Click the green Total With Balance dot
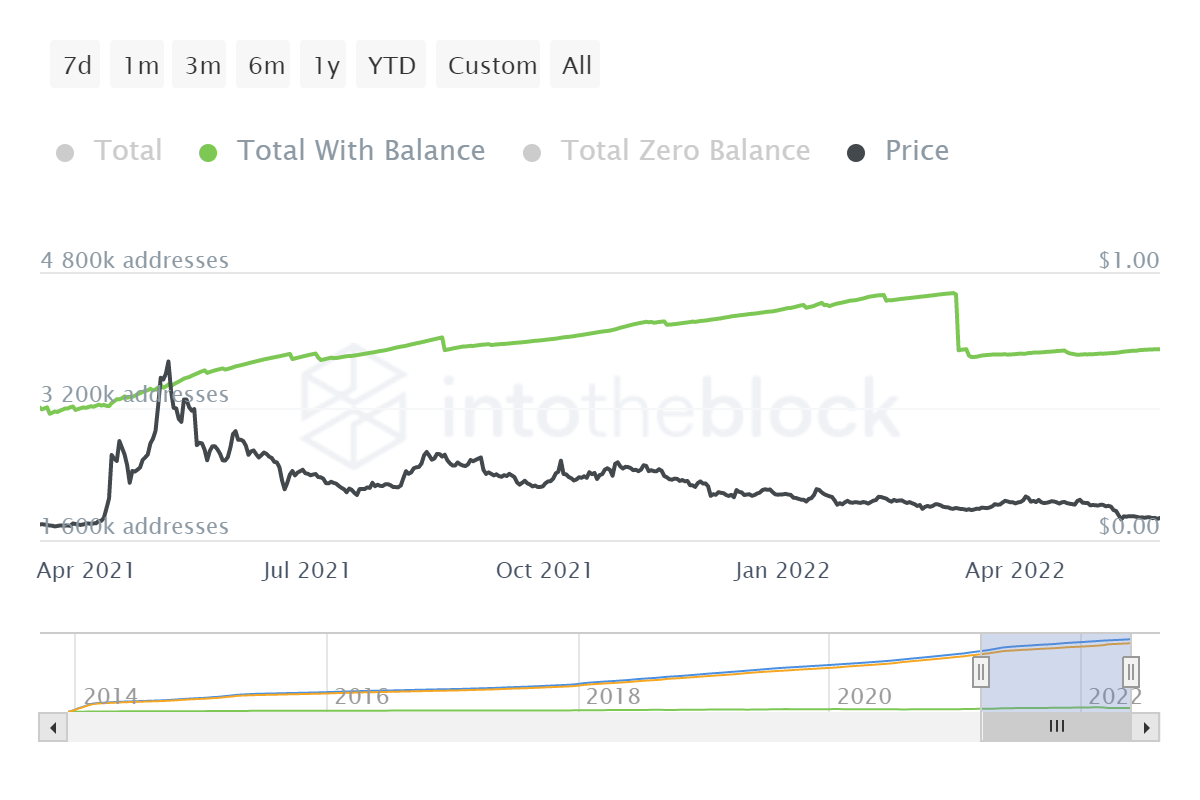The height and width of the screenshot is (800, 1200). 208,153
